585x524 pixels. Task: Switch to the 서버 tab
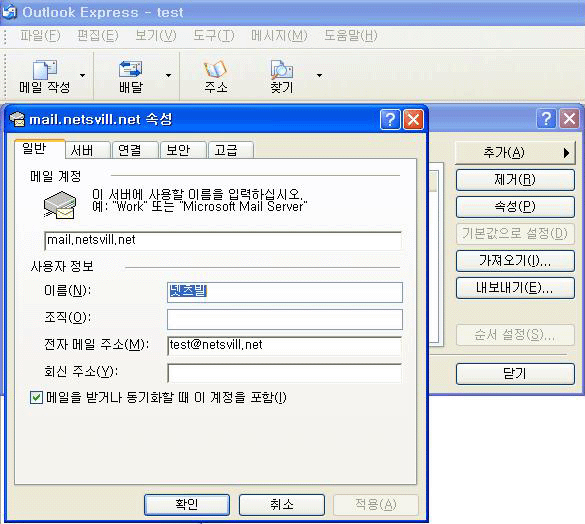(x=87, y=150)
